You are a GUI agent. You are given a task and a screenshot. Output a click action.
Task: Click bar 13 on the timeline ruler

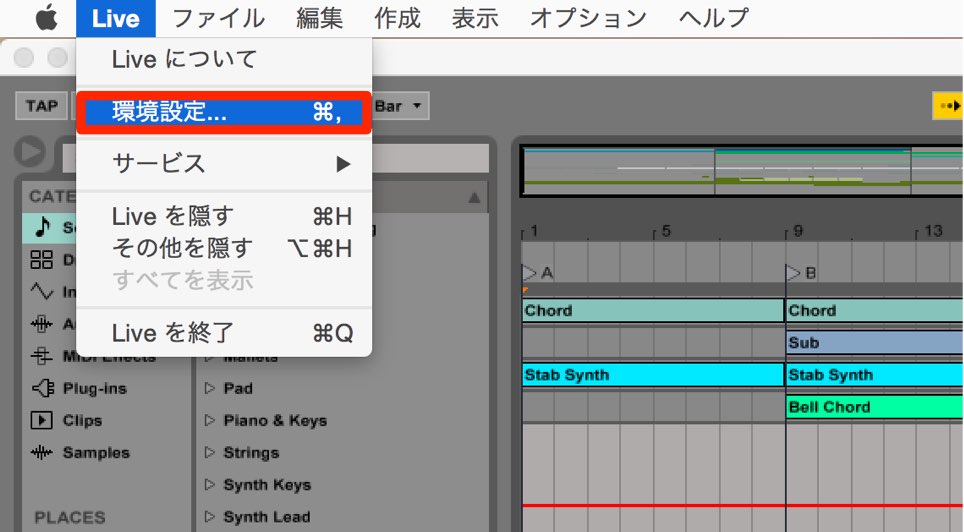933,231
